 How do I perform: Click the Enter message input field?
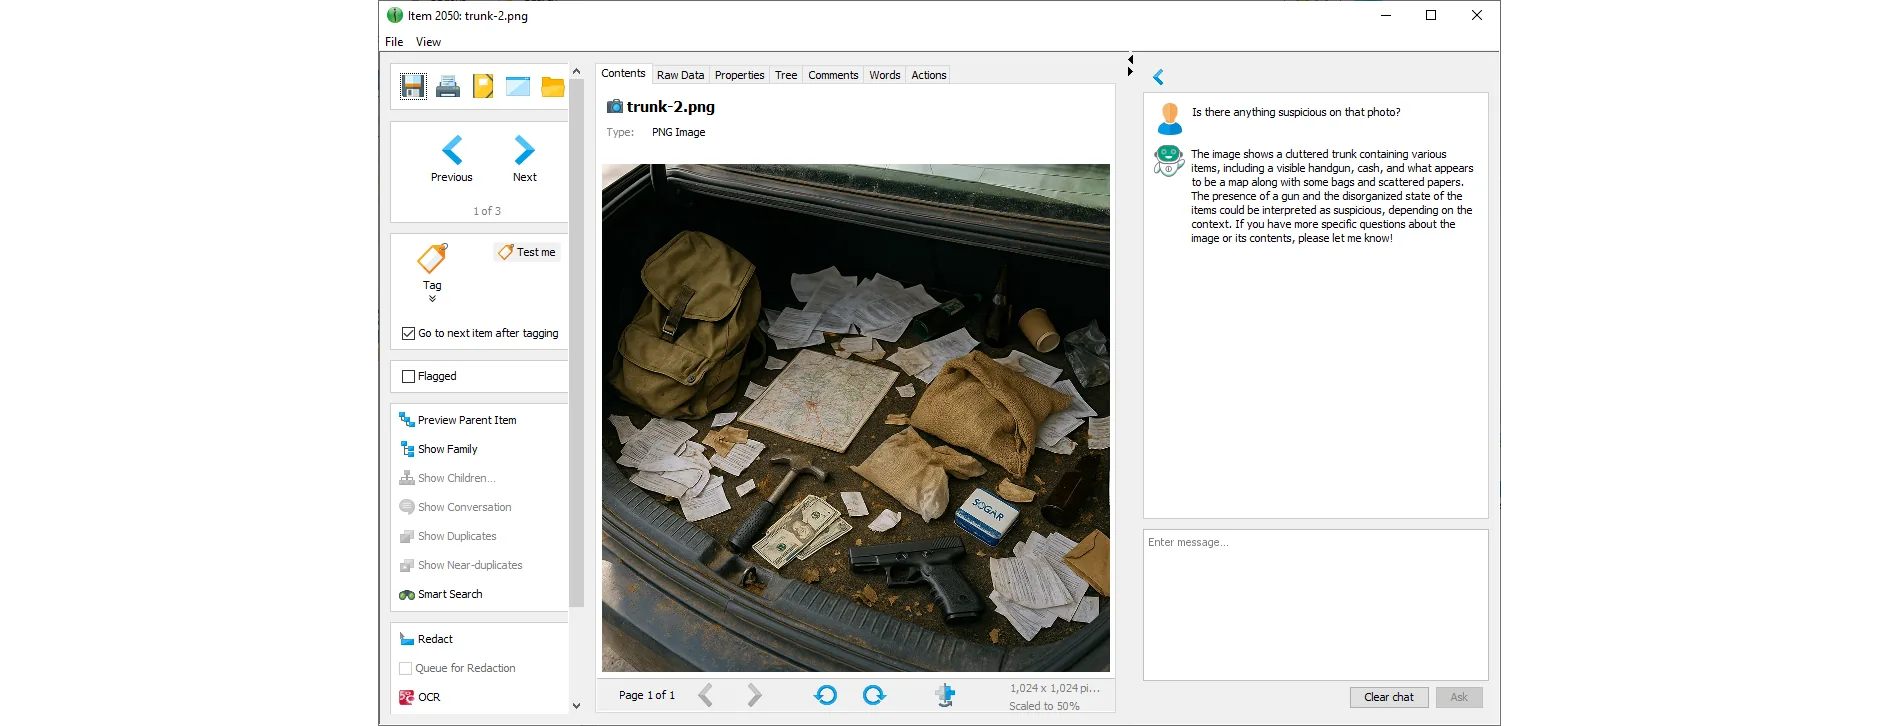click(x=1315, y=605)
